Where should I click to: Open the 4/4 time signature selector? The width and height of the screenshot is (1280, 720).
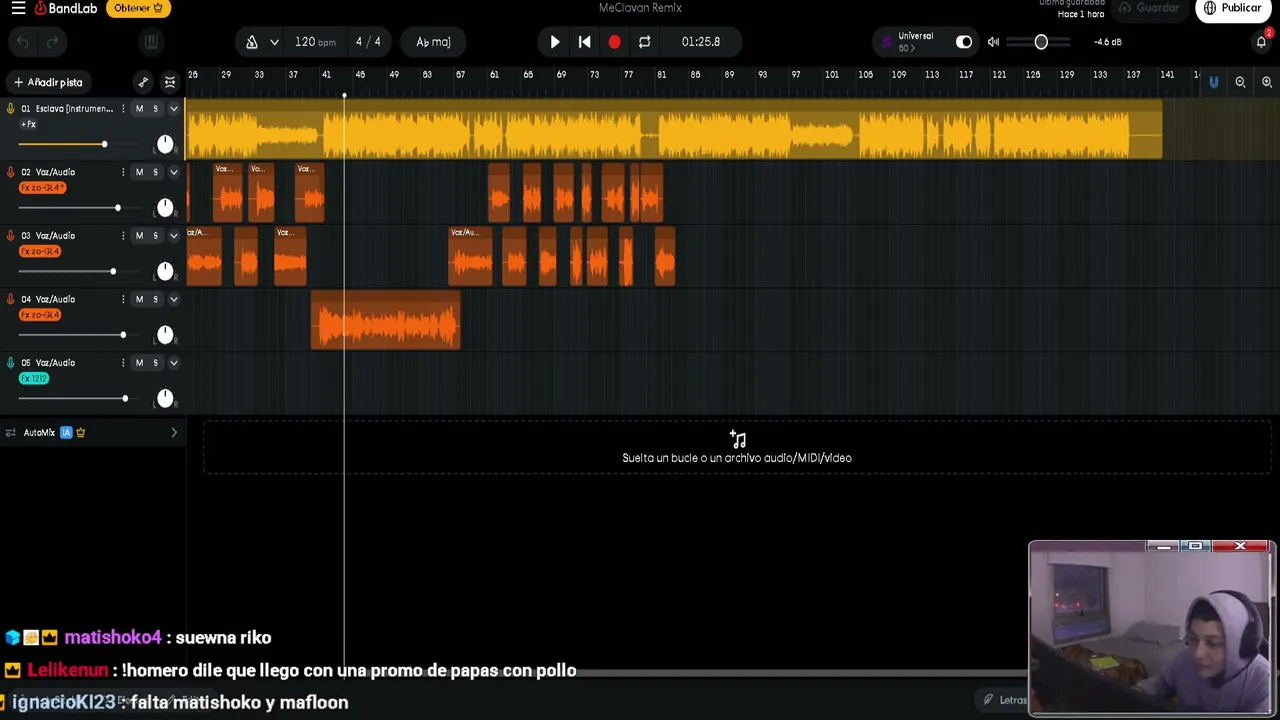point(368,42)
